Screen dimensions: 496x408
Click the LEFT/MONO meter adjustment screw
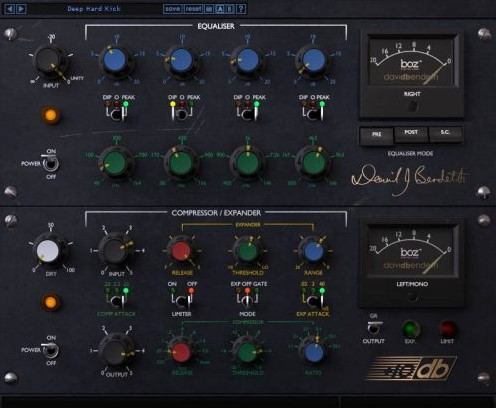point(412,297)
